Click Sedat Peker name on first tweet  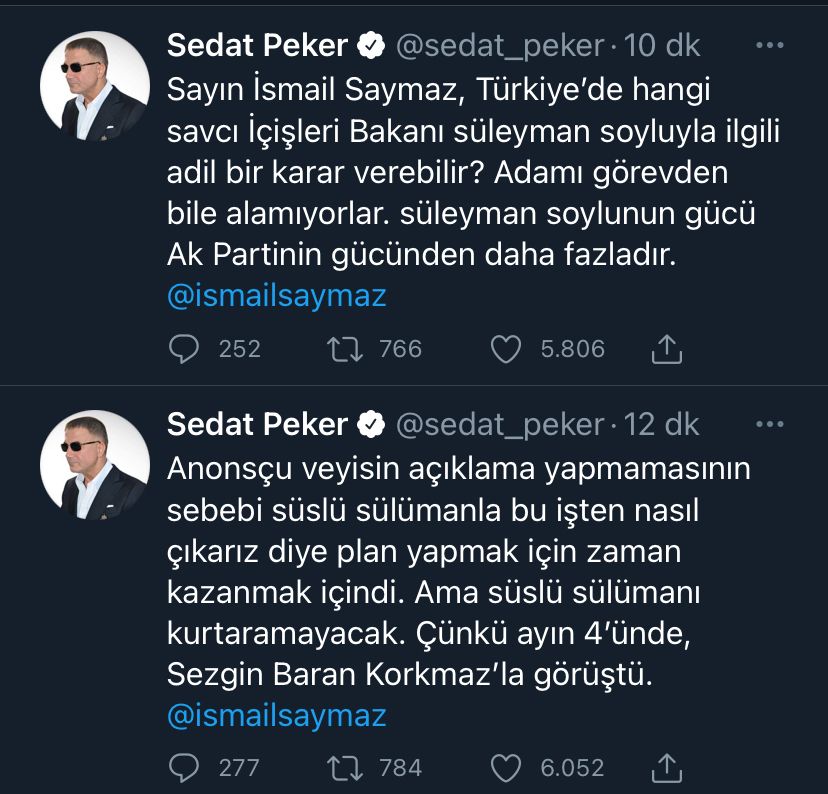point(257,45)
